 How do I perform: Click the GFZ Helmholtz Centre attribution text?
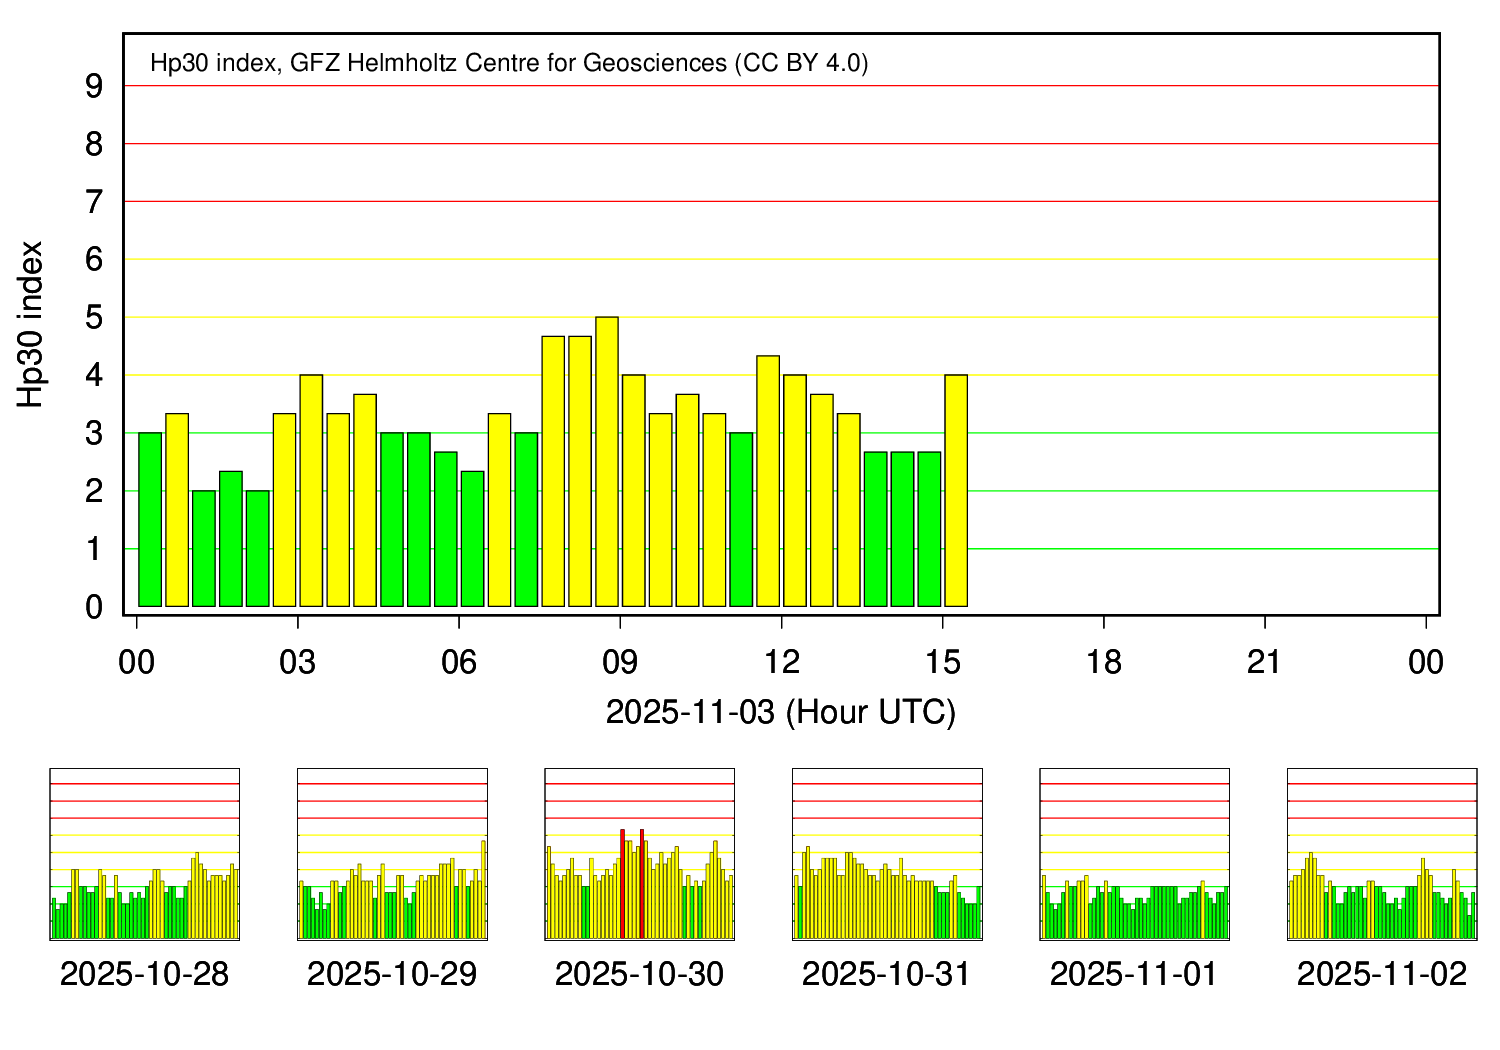509,63
